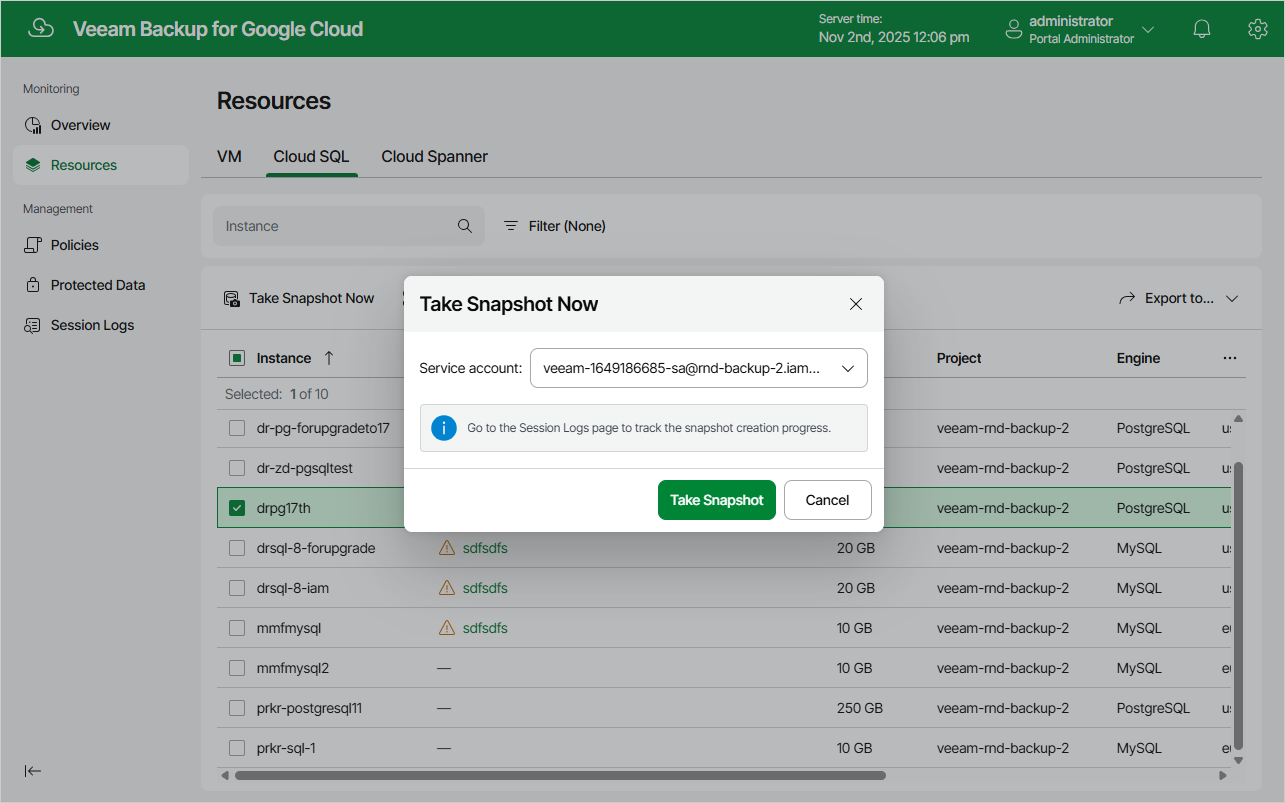Click the prkr-sql-1 instance name

pos(287,748)
